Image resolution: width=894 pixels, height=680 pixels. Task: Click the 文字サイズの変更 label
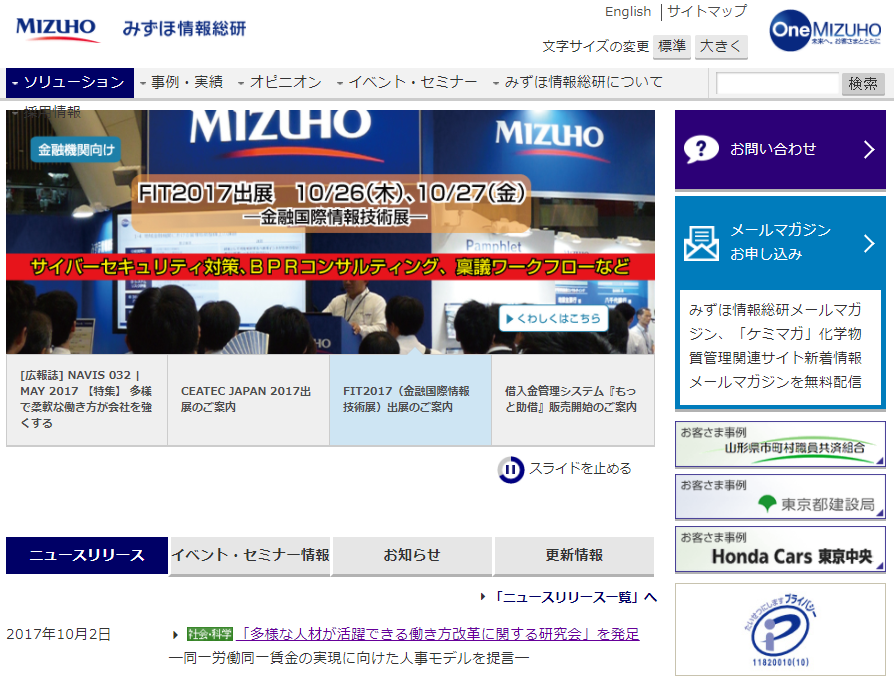click(595, 46)
